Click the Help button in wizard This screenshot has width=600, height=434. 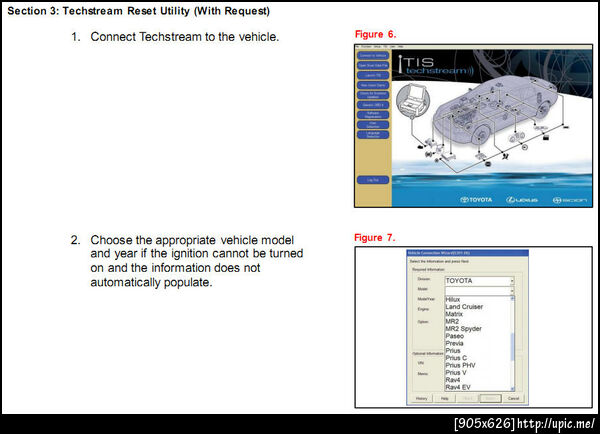(x=444, y=398)
